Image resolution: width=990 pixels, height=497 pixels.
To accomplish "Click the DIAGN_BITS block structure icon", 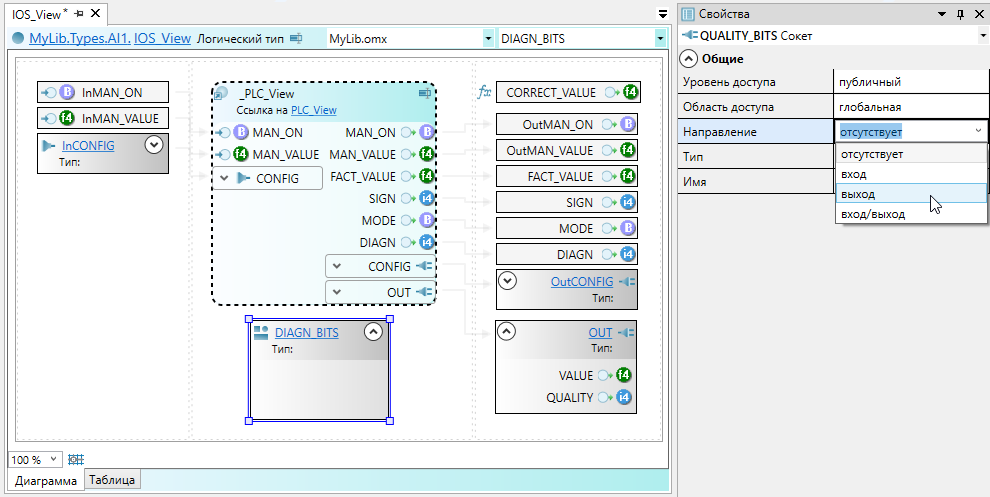I will coord(260,333).
